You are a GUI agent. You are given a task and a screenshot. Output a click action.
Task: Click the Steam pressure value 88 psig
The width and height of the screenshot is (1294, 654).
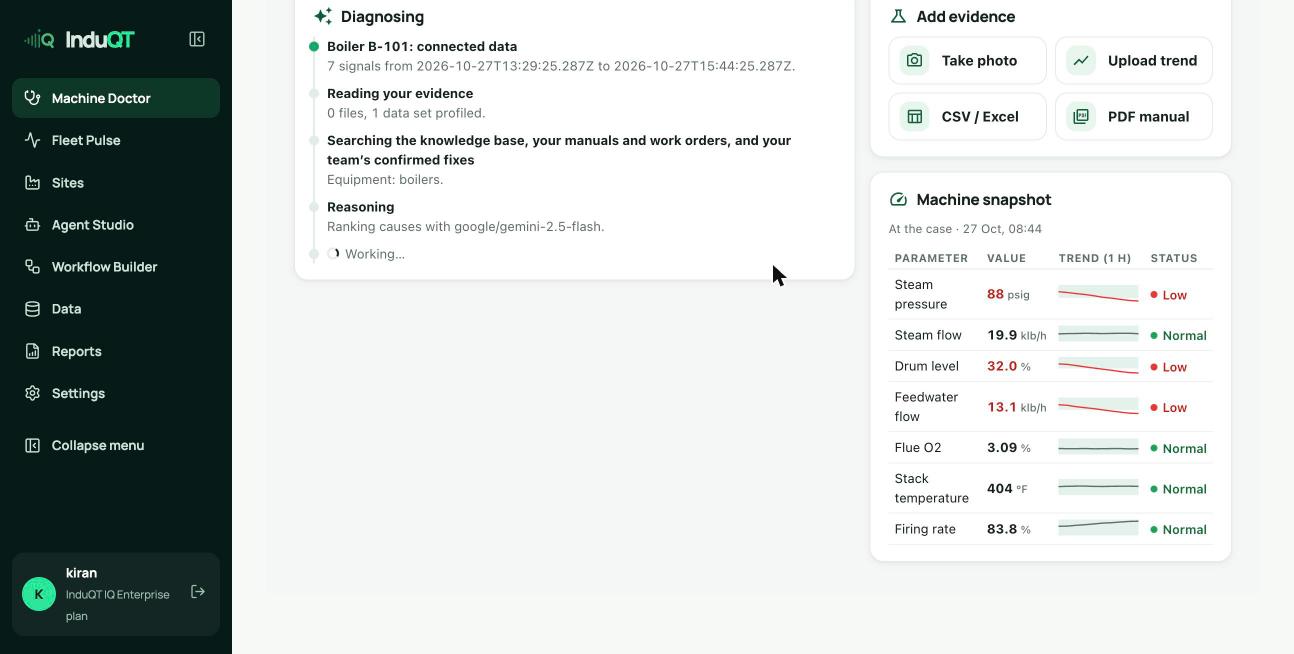tap(1008, 294)
